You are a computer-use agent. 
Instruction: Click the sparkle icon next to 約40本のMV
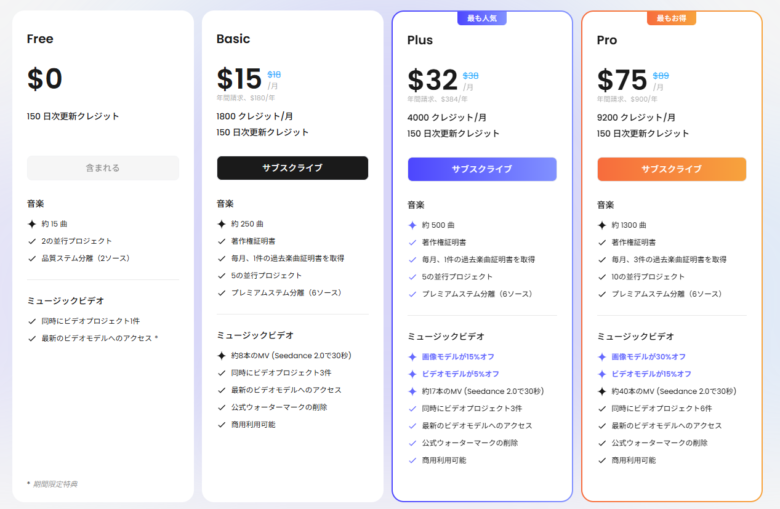(602, 391)
